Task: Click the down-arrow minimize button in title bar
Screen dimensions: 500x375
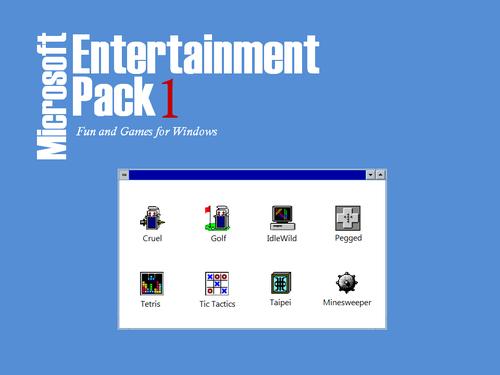Action: [371, 175]
